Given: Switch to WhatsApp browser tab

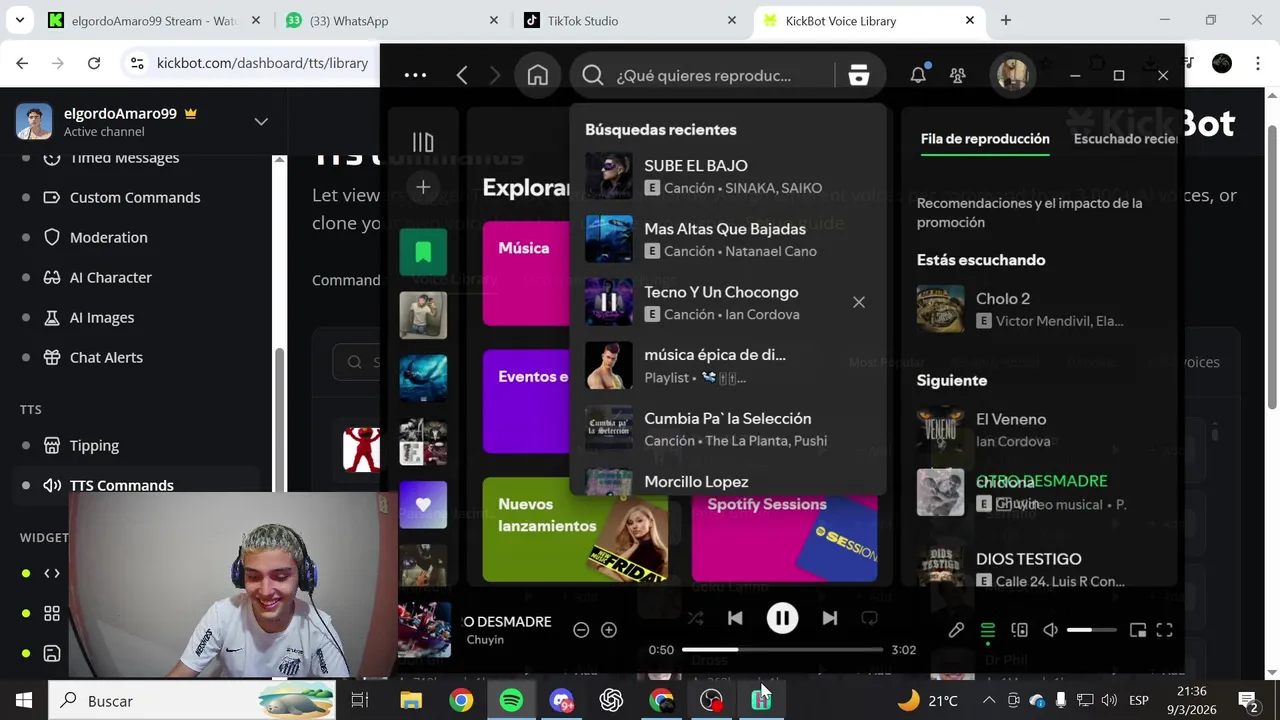Looking at the screenshot, I should (x=390, y=20).
